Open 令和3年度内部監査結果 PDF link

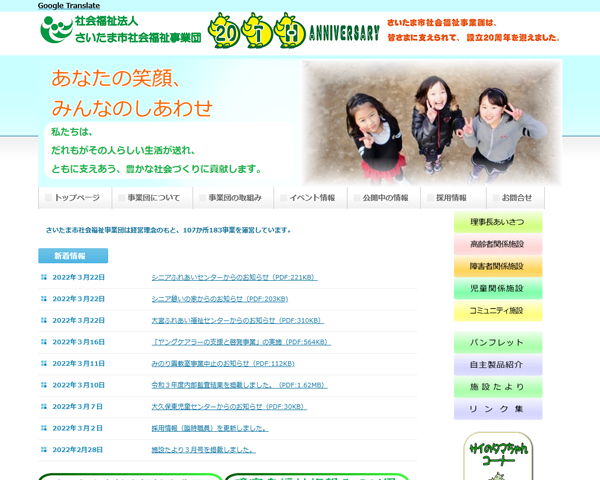(x=239, y=385)
